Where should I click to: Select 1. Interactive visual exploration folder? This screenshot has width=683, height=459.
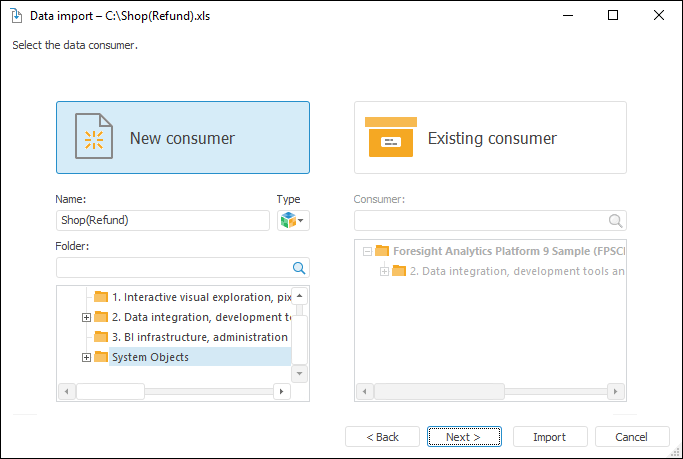199,297
